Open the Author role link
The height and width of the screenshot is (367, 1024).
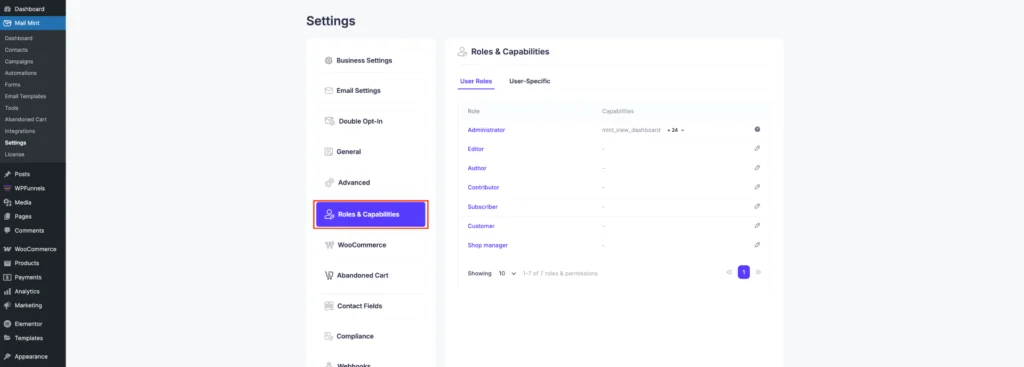click(477, 168)
